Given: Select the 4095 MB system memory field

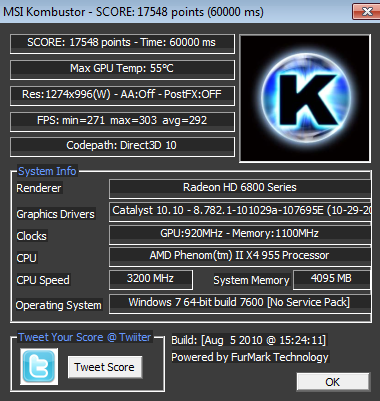Looking at the screenshot, I should [x=332, y=280].
